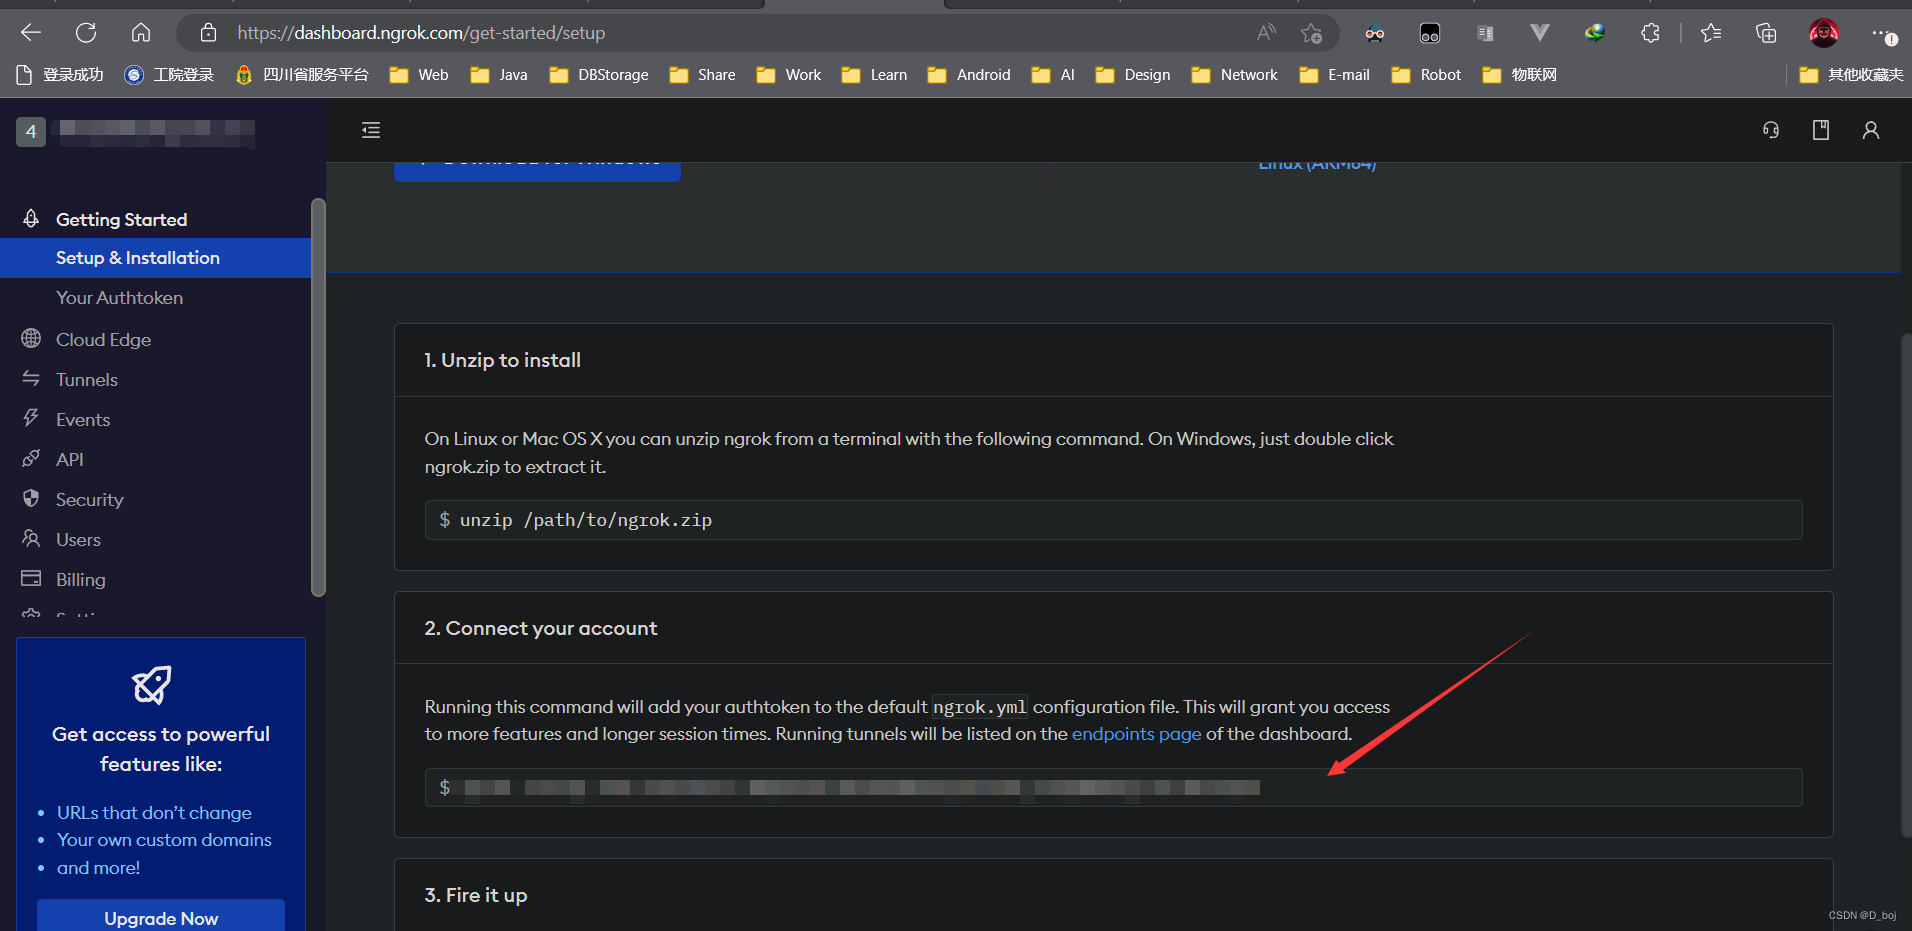
Task: Open the Work bookmarks folder
Action: pos(789,75)
